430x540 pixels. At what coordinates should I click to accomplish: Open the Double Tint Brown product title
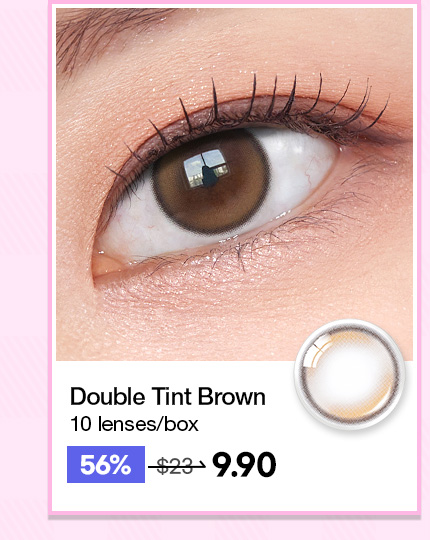[168, 397]
